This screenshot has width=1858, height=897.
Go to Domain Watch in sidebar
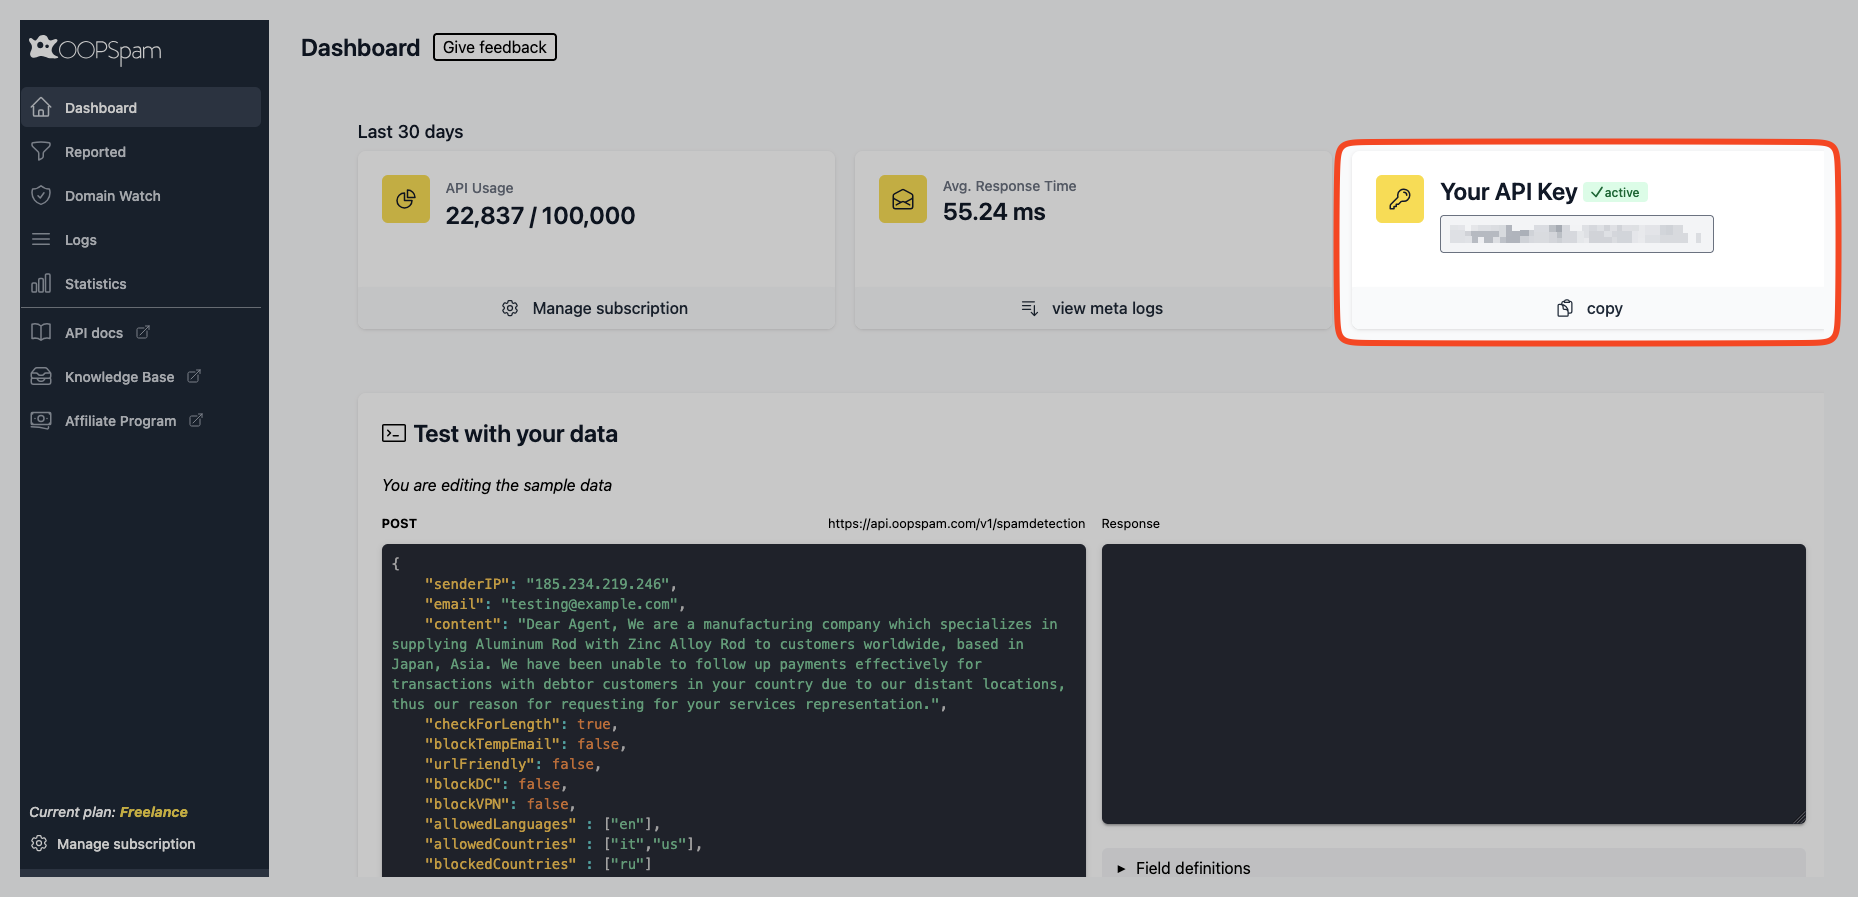(112, 196)
